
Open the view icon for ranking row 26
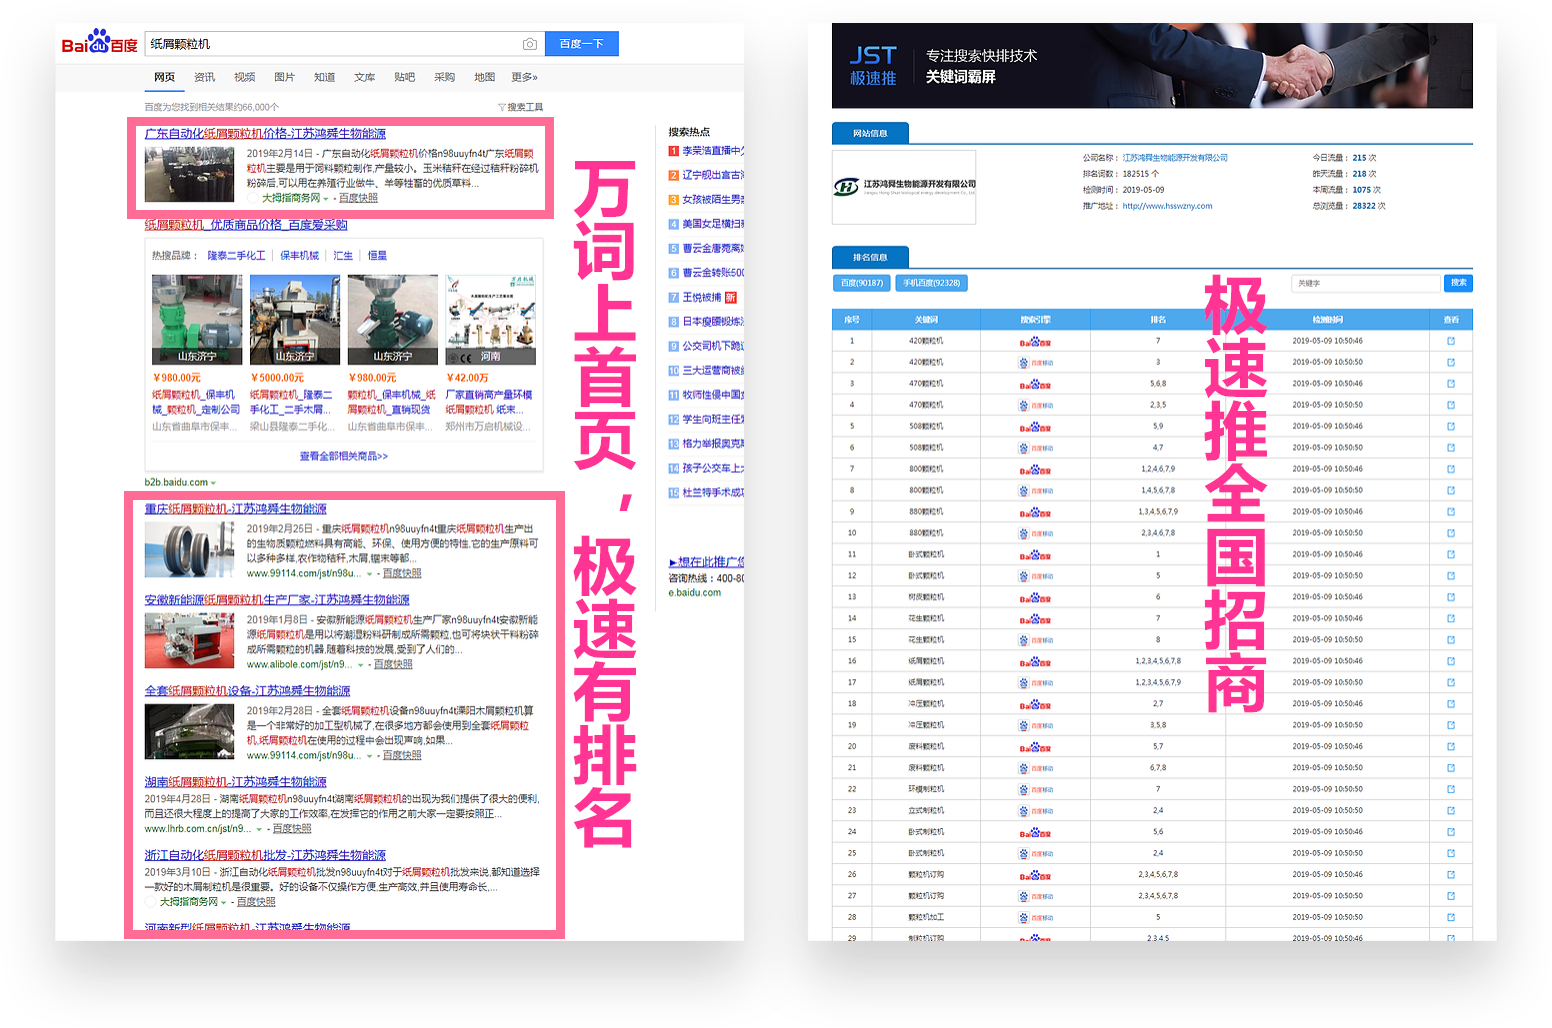click(1451, 874)
